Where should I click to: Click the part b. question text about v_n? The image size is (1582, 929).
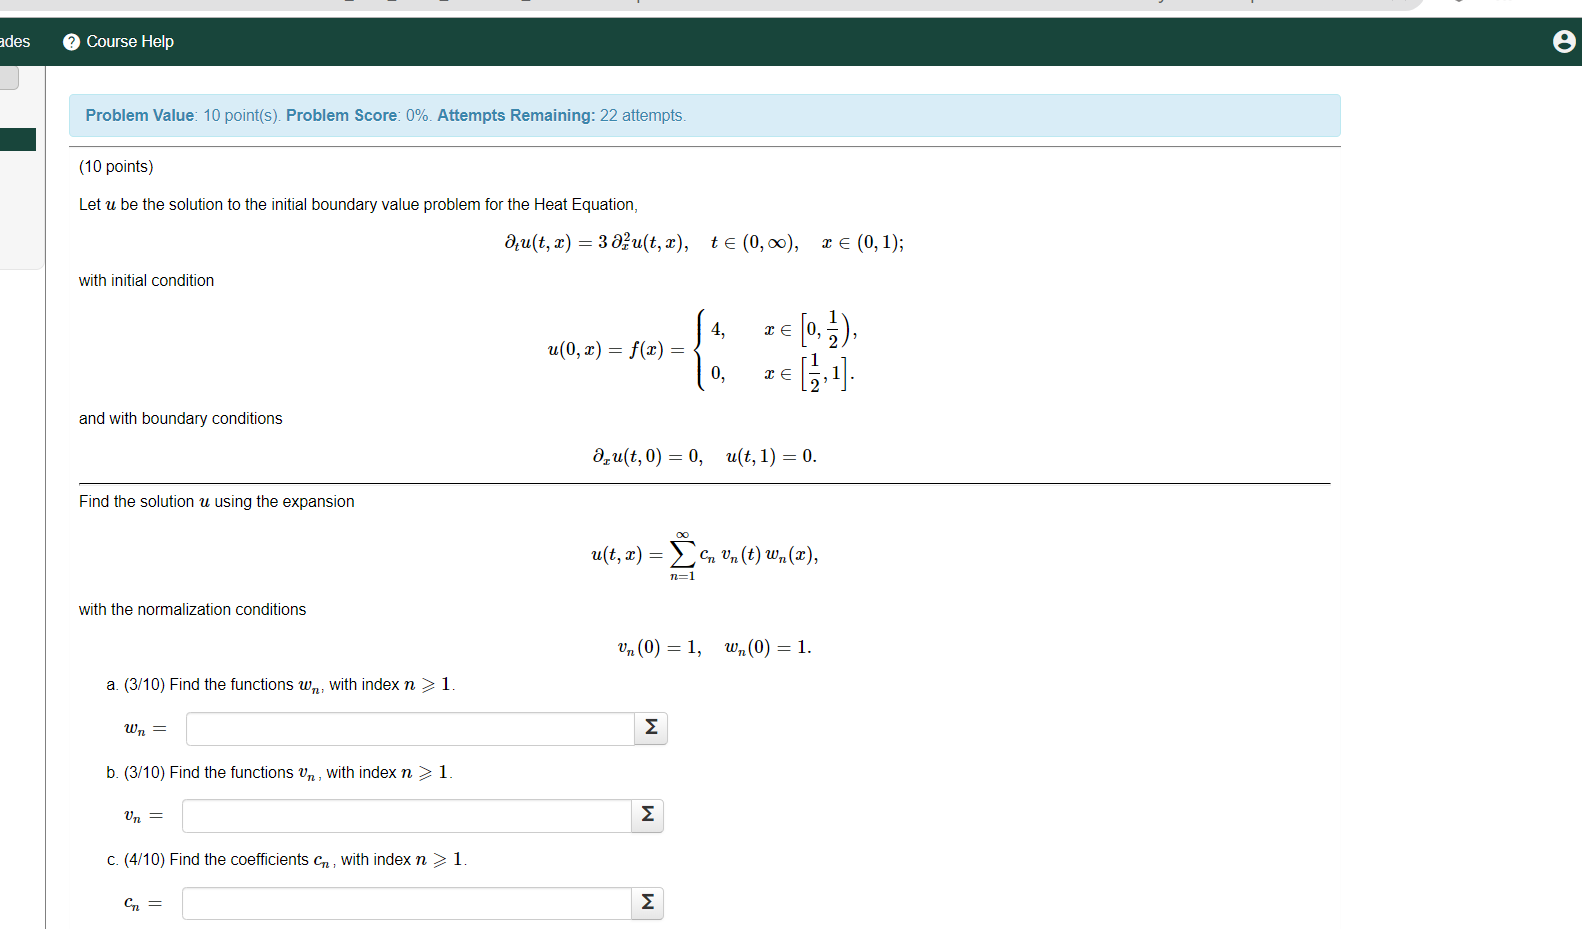pos(279,772)
